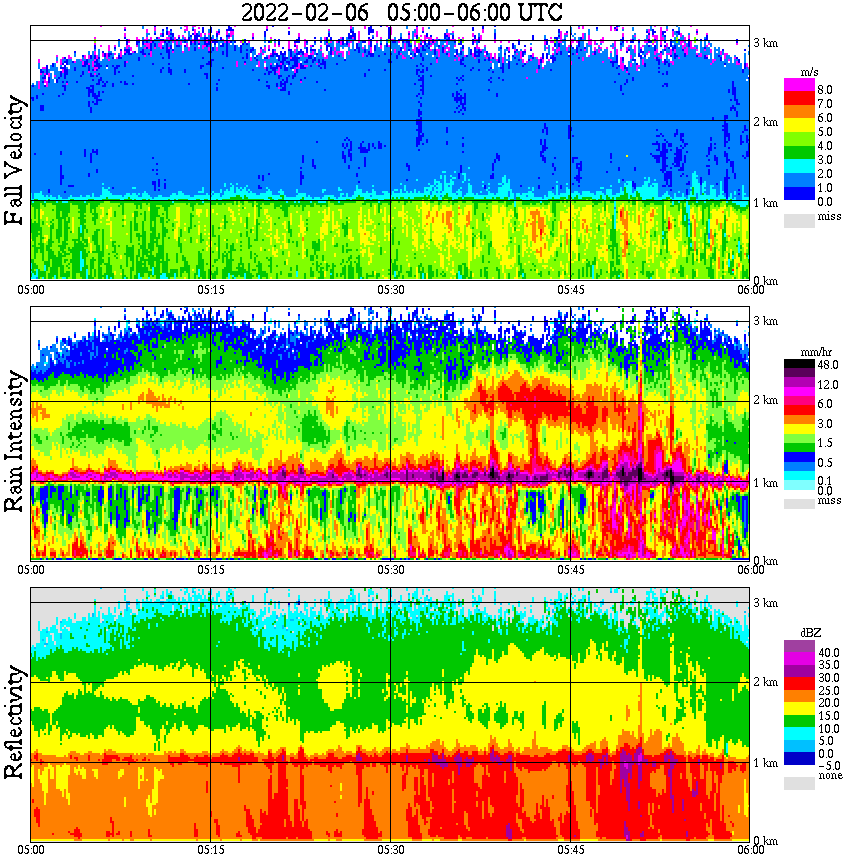Click the "05:15" tick under Fall Velocity panel
Viewport: 850px width, 868px height.
[211, 290]
